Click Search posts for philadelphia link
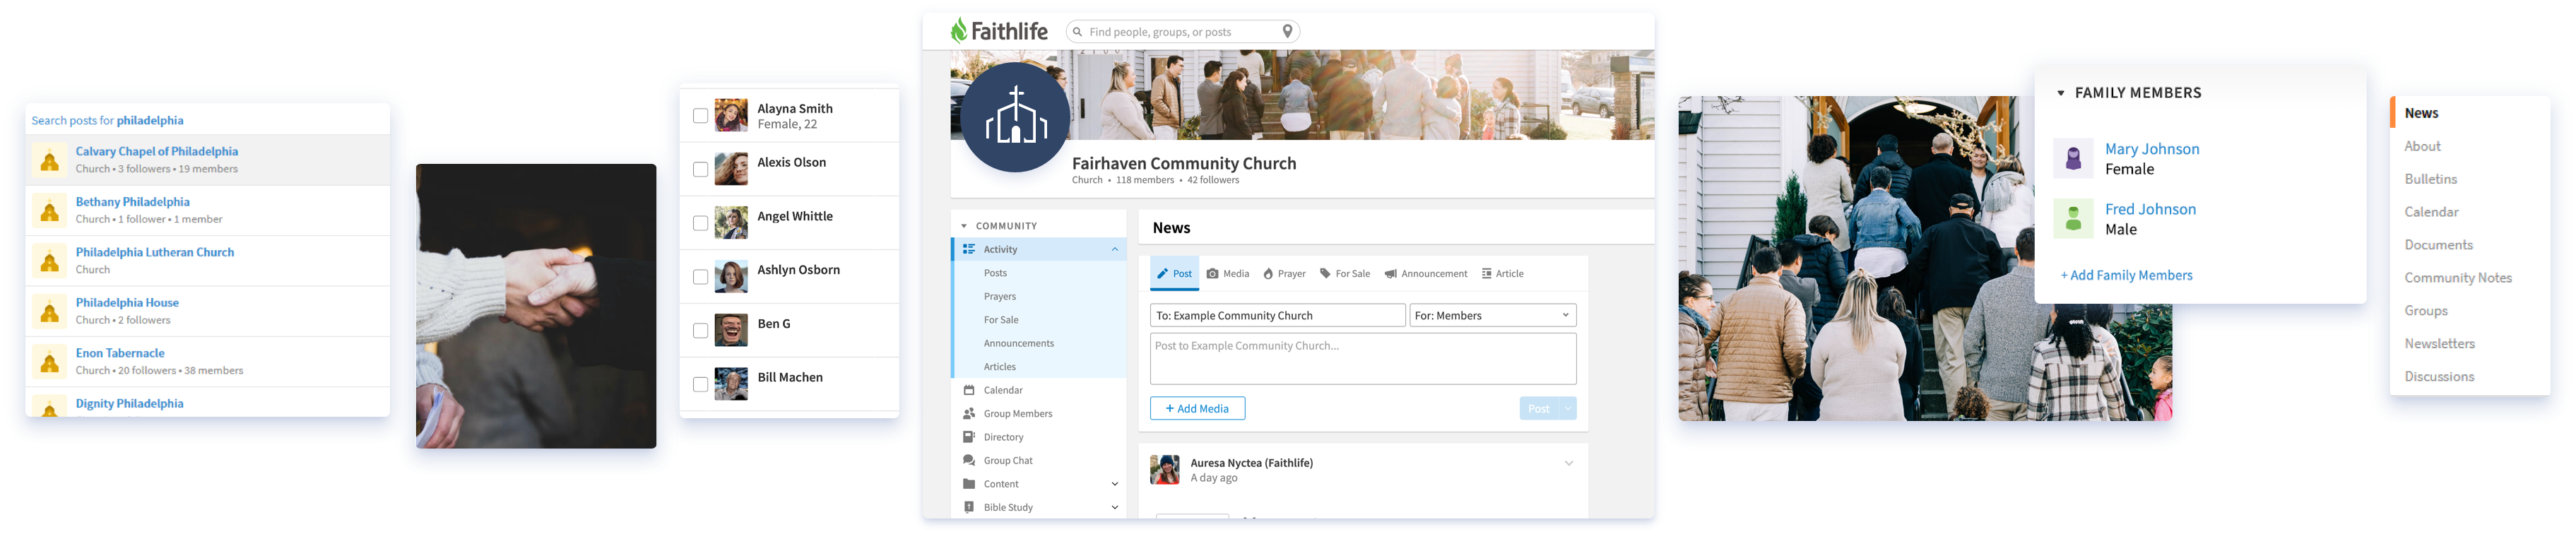The height and width of the screenshot is (534, 2576). coord(107,120)
